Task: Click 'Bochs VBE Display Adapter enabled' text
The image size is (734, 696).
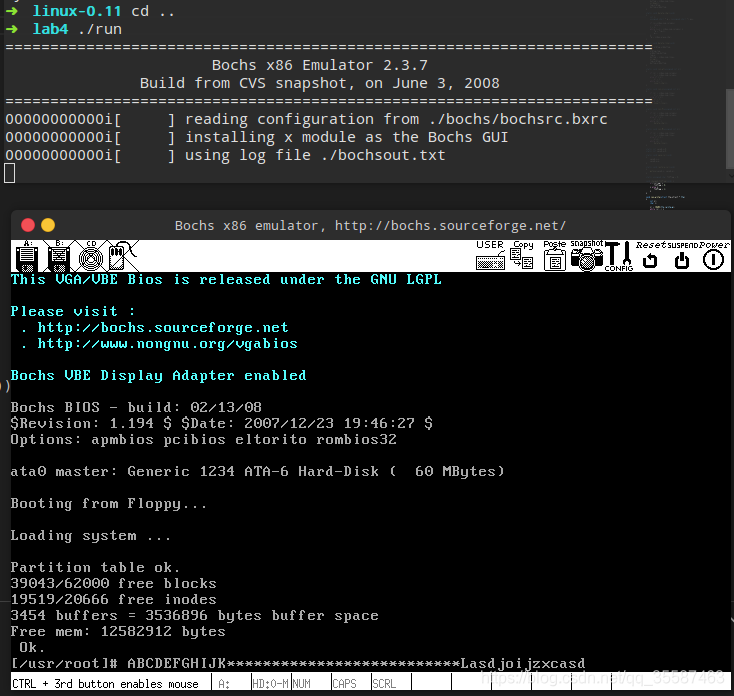Action: (x=159, y=375)
